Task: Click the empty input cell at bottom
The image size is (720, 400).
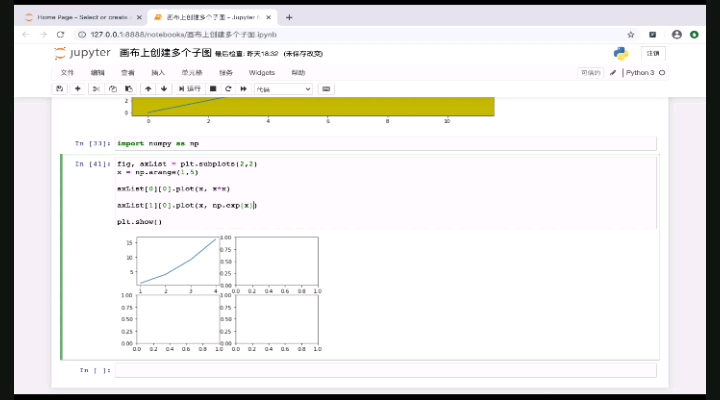Action: coord(385,370)
